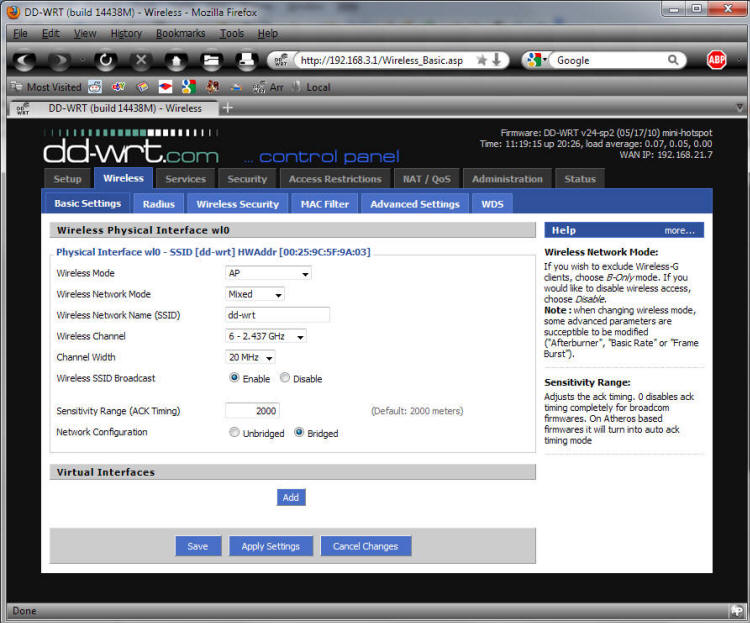This screenshot has height=623, width=750.
Task: Open the Advanced Settings sub-tab
Action: [x=415, y=204]
